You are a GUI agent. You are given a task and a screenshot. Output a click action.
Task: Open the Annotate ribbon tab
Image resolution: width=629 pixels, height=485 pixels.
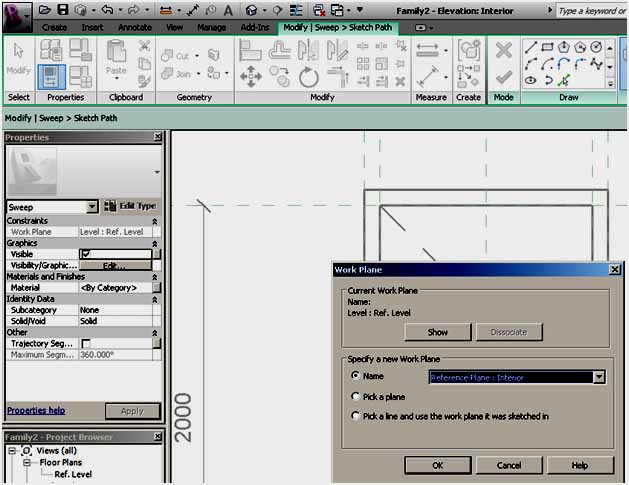pos(135,28)
